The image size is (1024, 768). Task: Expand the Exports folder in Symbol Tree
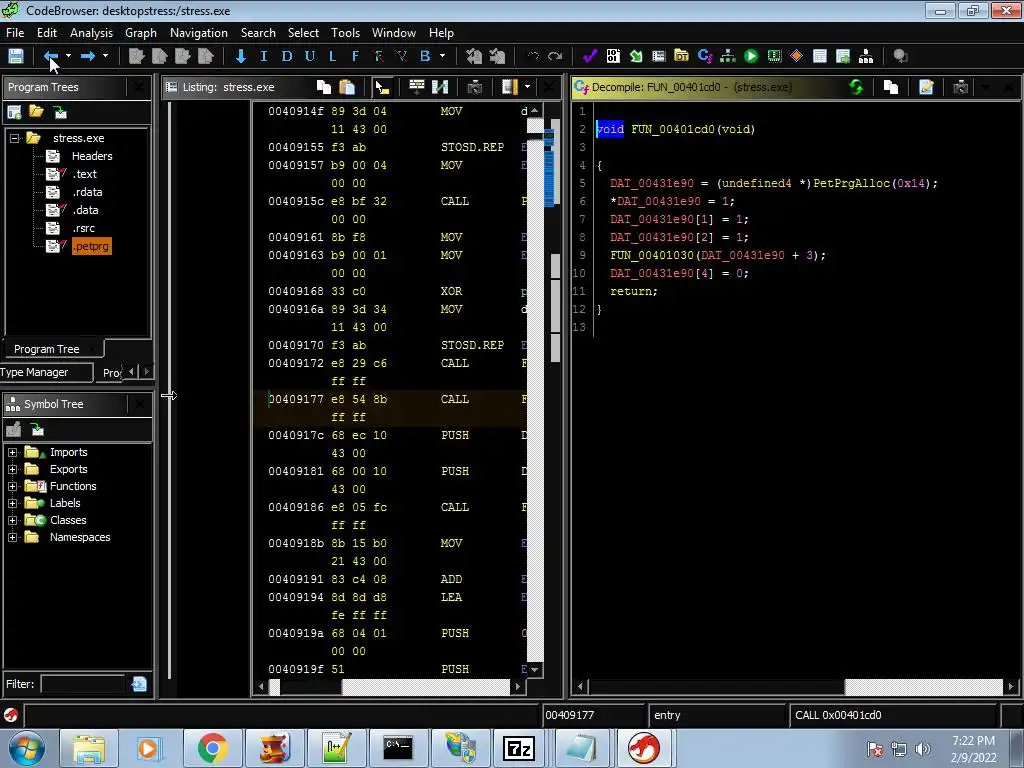click(12, 469)
